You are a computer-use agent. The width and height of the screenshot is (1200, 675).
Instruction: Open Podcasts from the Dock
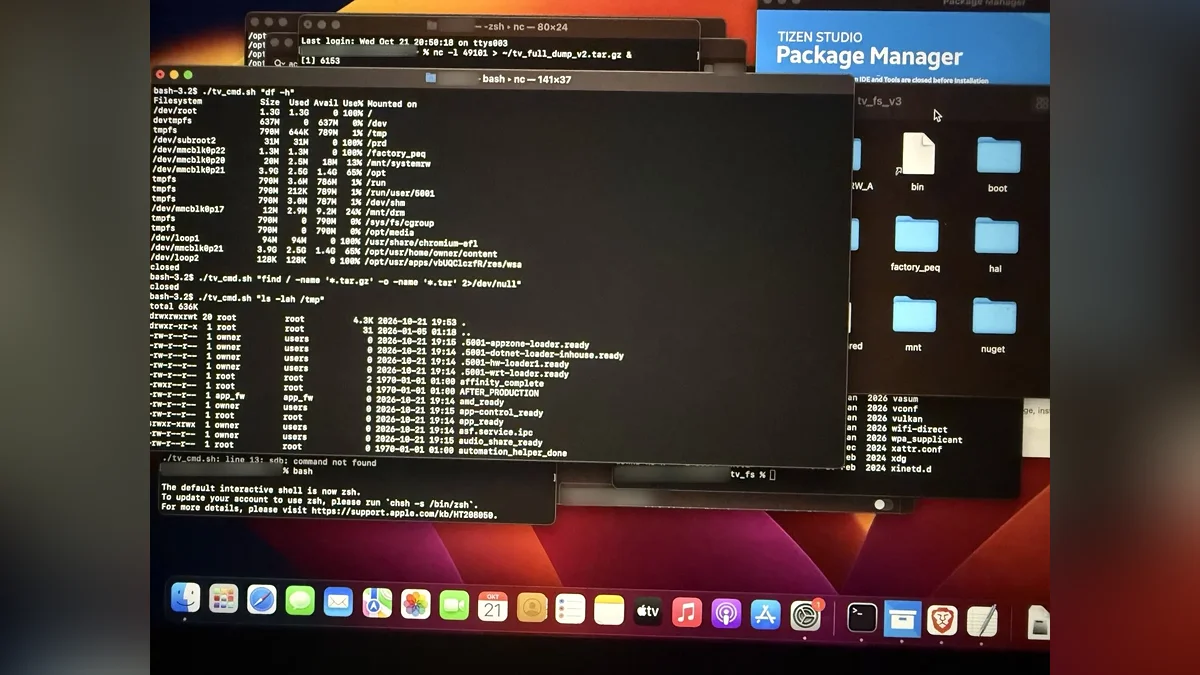click(x=726, y=613)
